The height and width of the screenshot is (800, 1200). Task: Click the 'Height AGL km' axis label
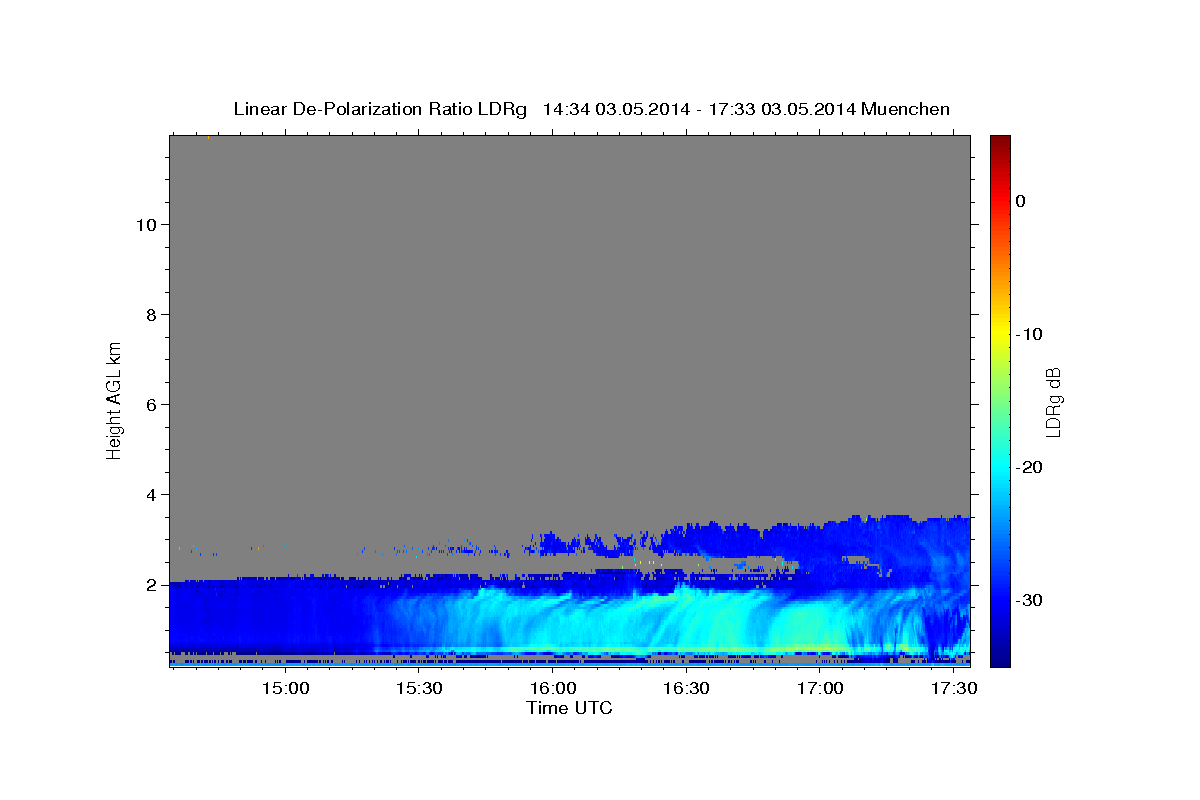pyautogui.click(x=114, y=399)
